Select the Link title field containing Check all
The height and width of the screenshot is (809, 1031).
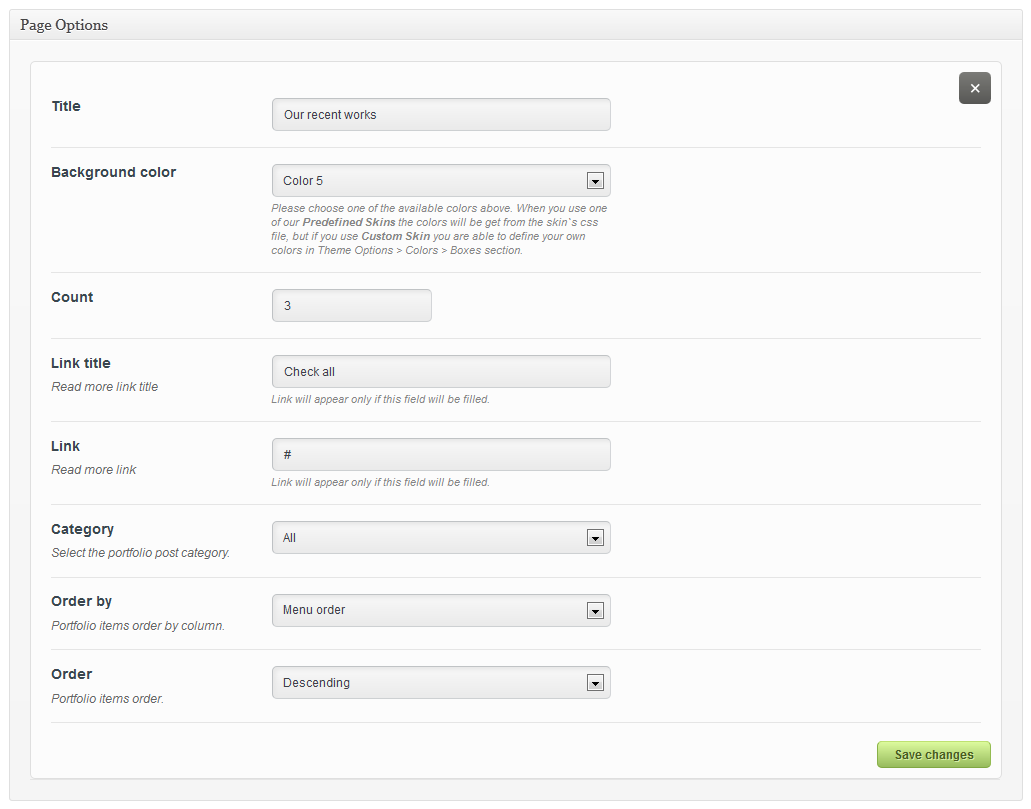(440, 372)
